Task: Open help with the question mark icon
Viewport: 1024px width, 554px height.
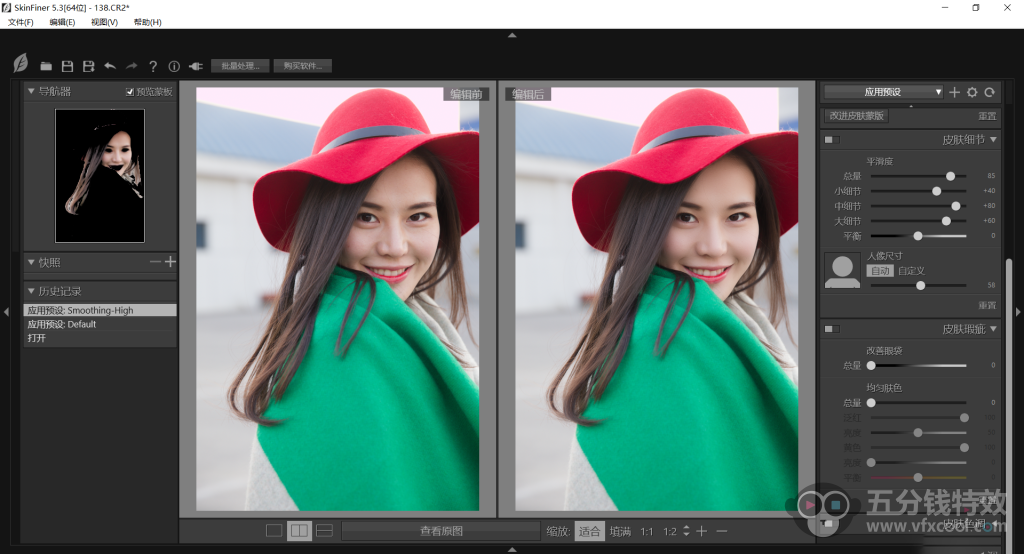Action: point(153,66)
